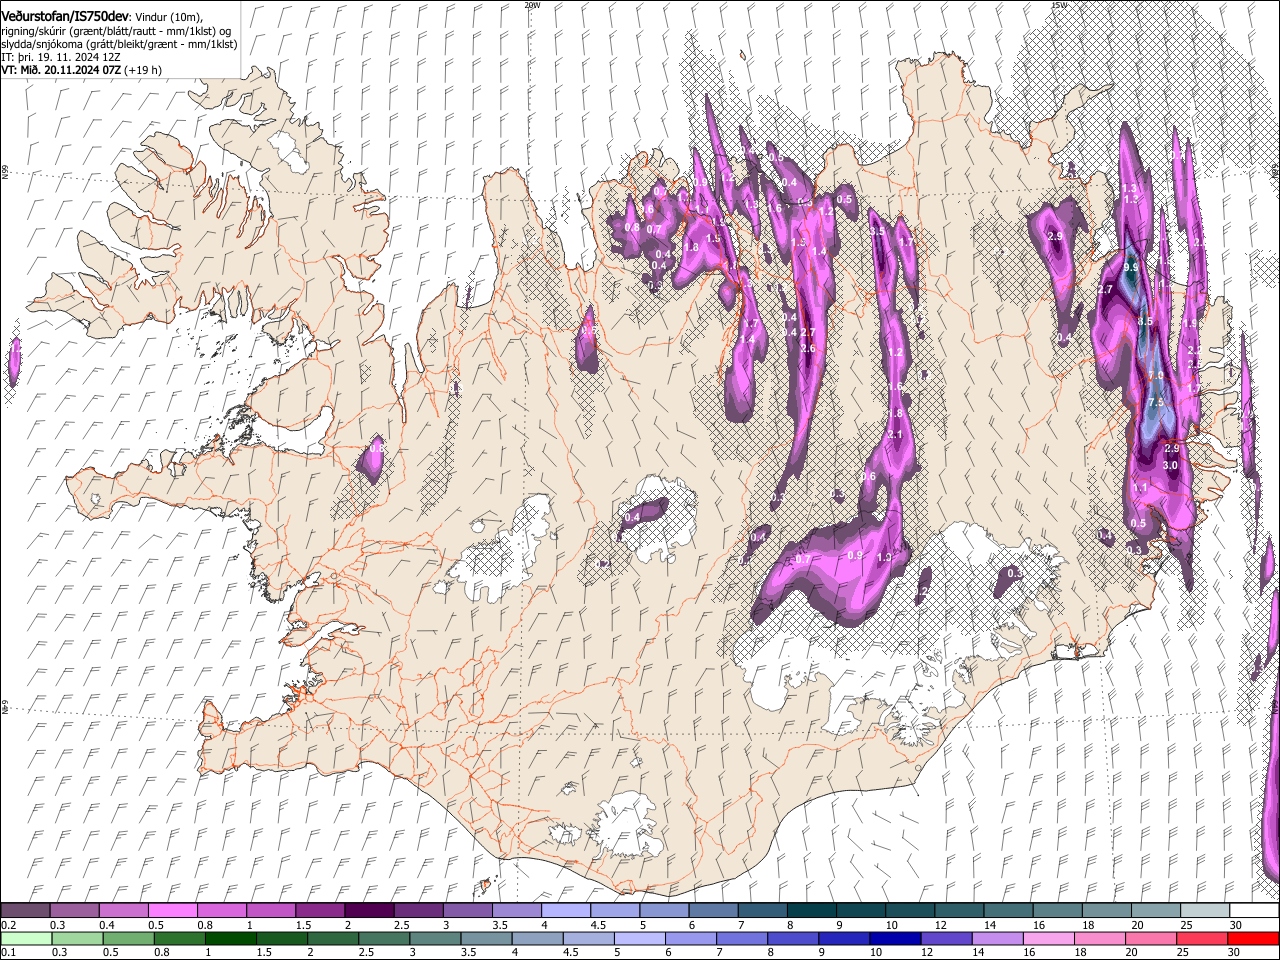Click the bright red 30 swatch in lower legend
1280x960 pixels.
point(1254,938)
